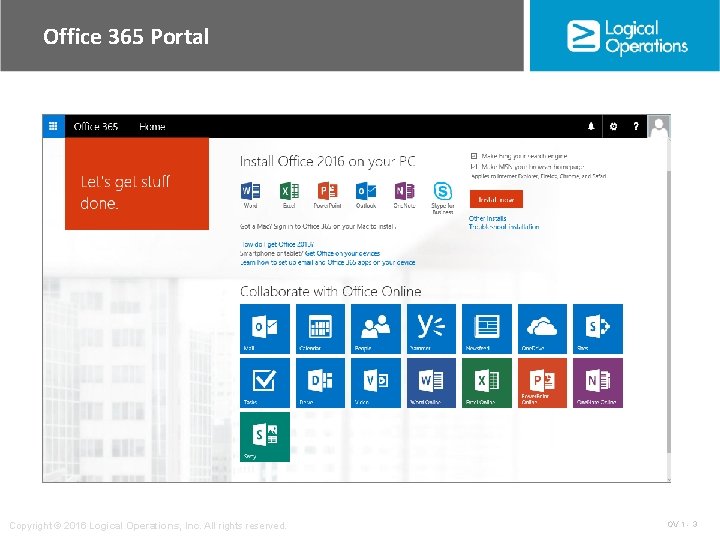The image size is (720, 540).
Task: Click the Excel desktop app icon
Action: [289, 191]
